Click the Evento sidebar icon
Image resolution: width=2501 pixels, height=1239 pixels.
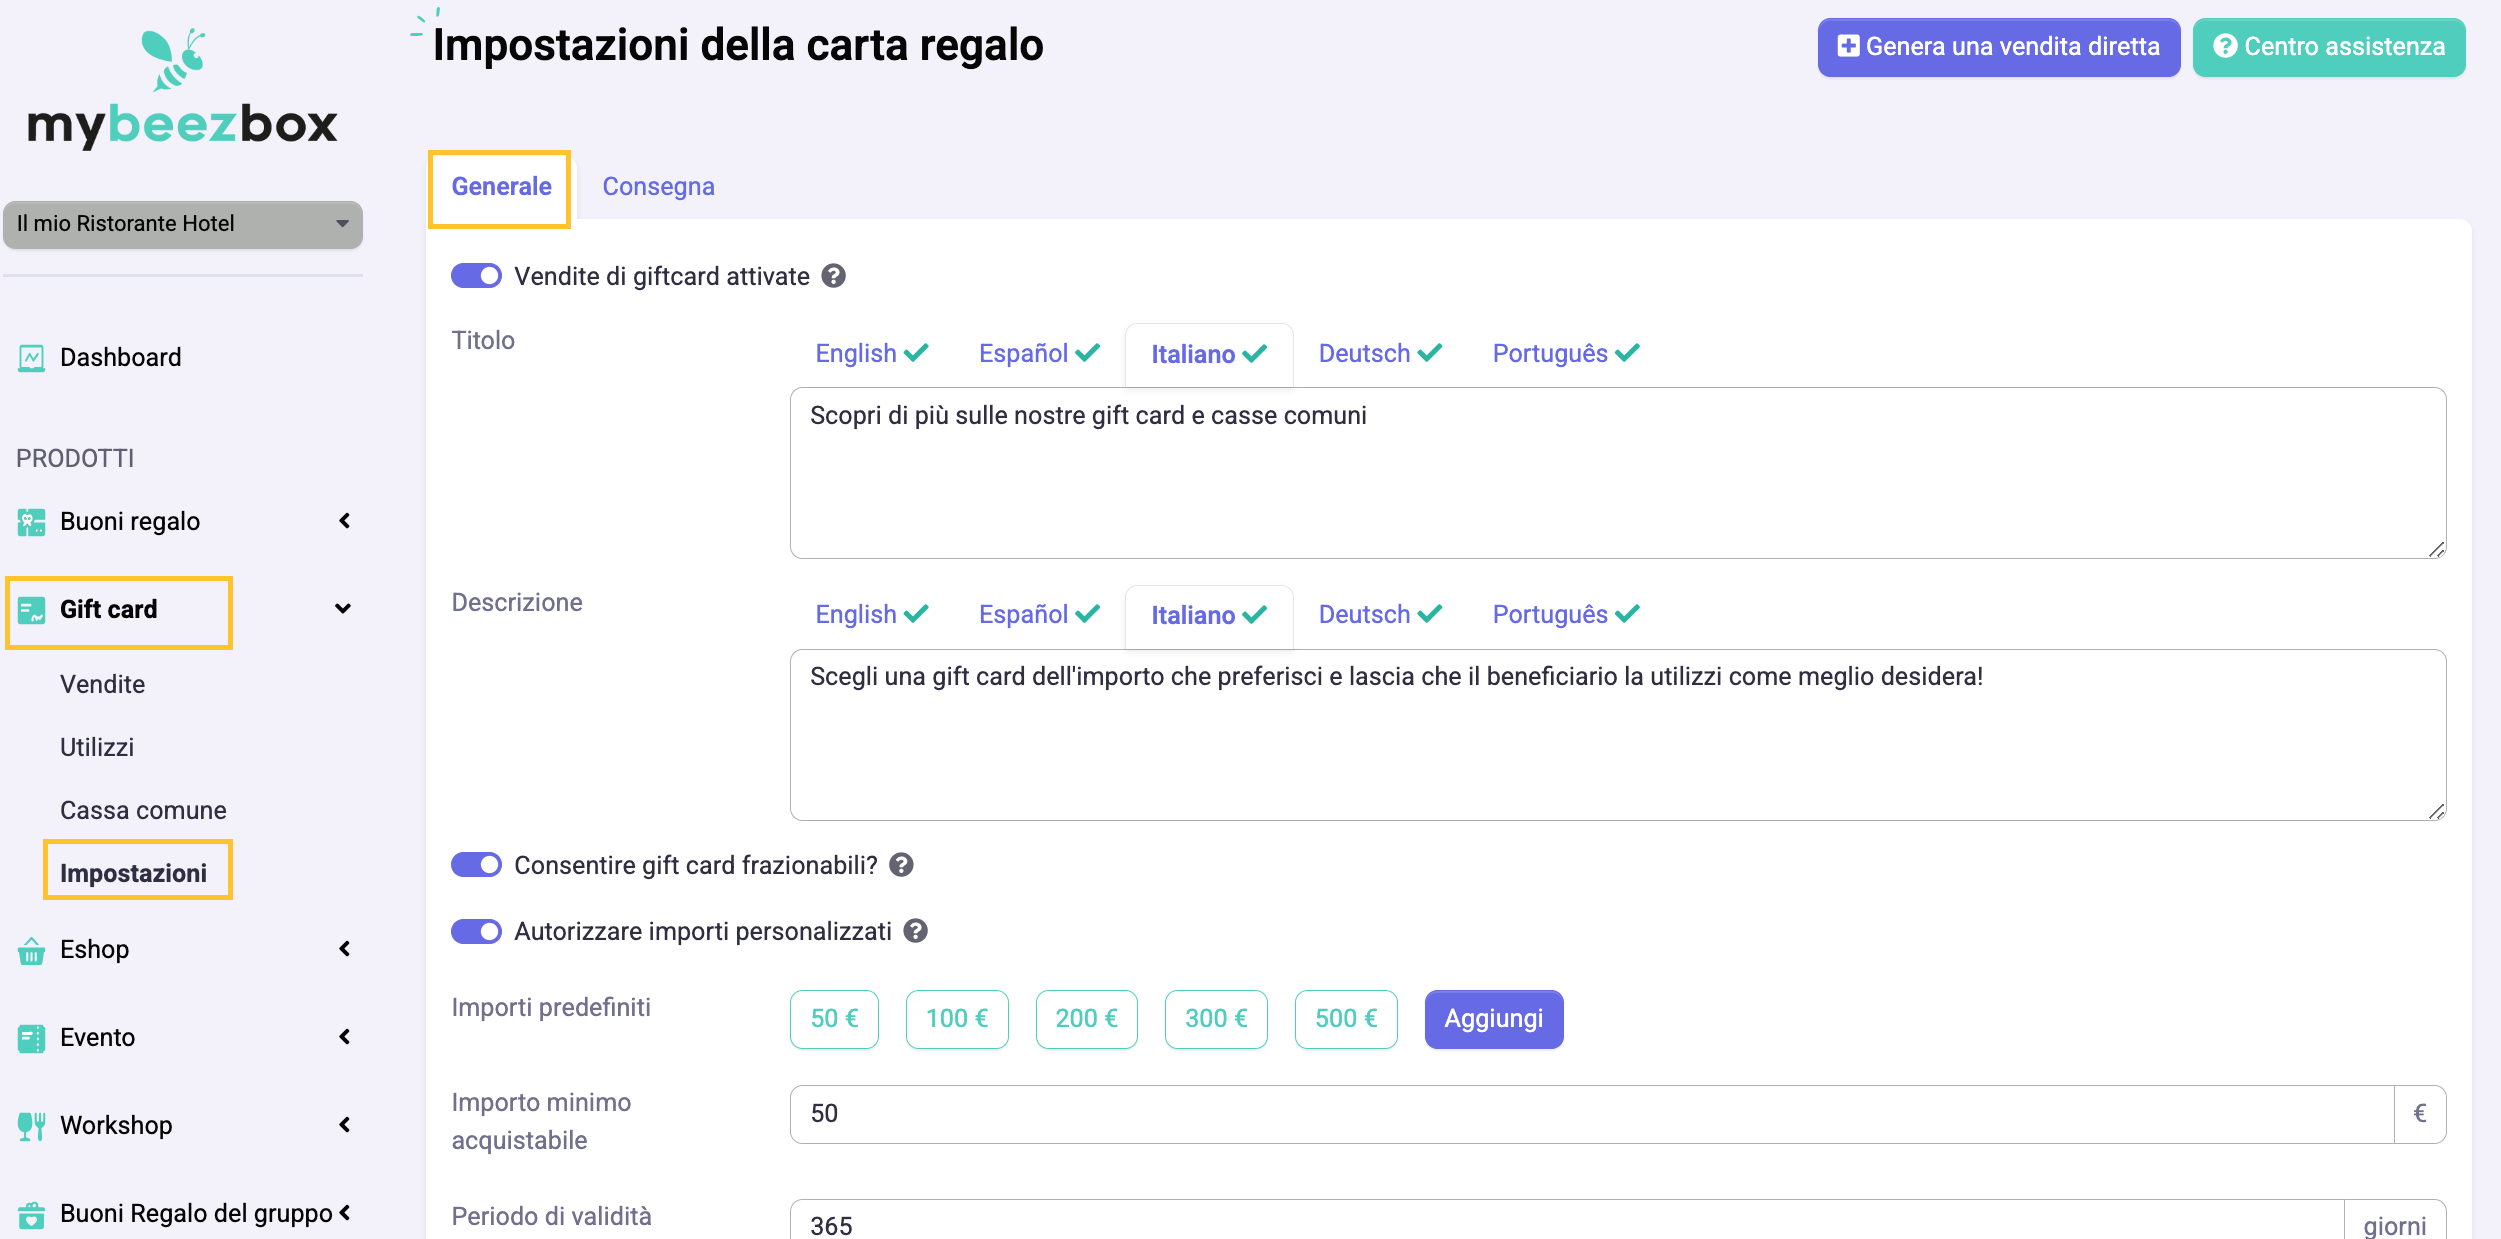click(31, 1038)
